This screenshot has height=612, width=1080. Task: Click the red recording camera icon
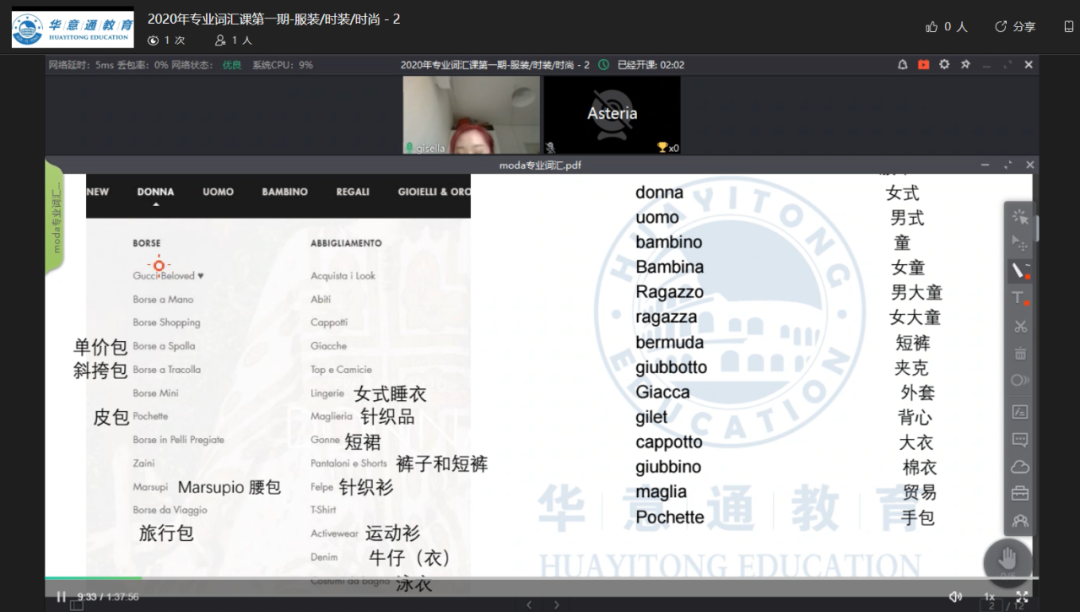pos(924,64)
